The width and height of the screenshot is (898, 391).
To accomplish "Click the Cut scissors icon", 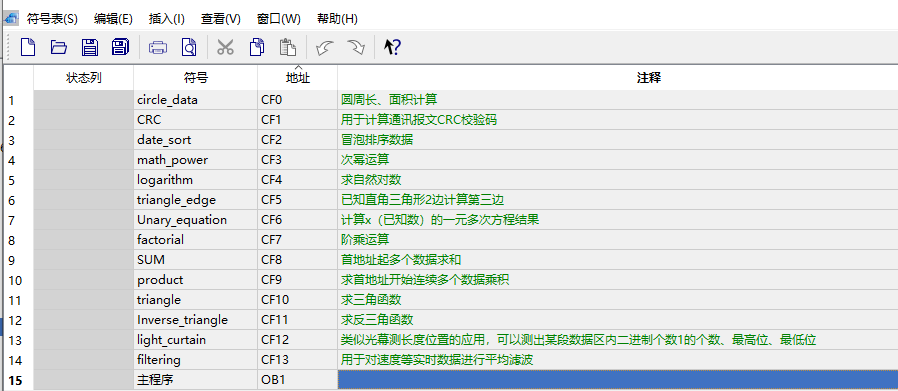I will coord(225,47).
